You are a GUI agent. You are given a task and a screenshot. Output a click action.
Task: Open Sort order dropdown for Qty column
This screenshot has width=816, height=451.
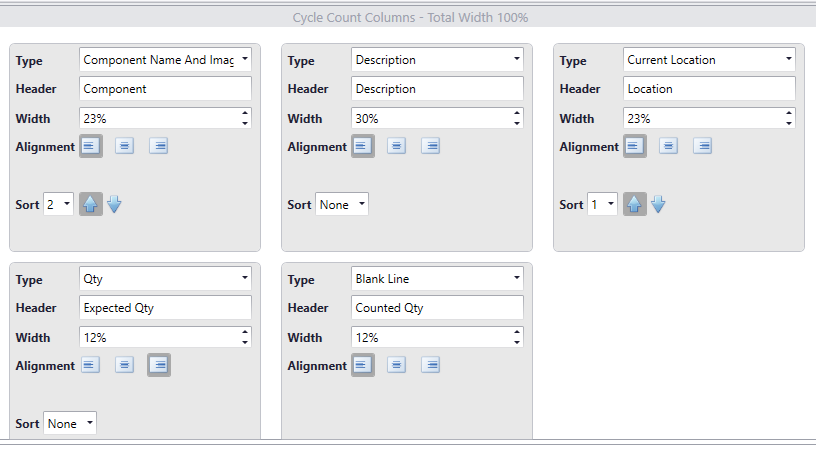[70, 423]
